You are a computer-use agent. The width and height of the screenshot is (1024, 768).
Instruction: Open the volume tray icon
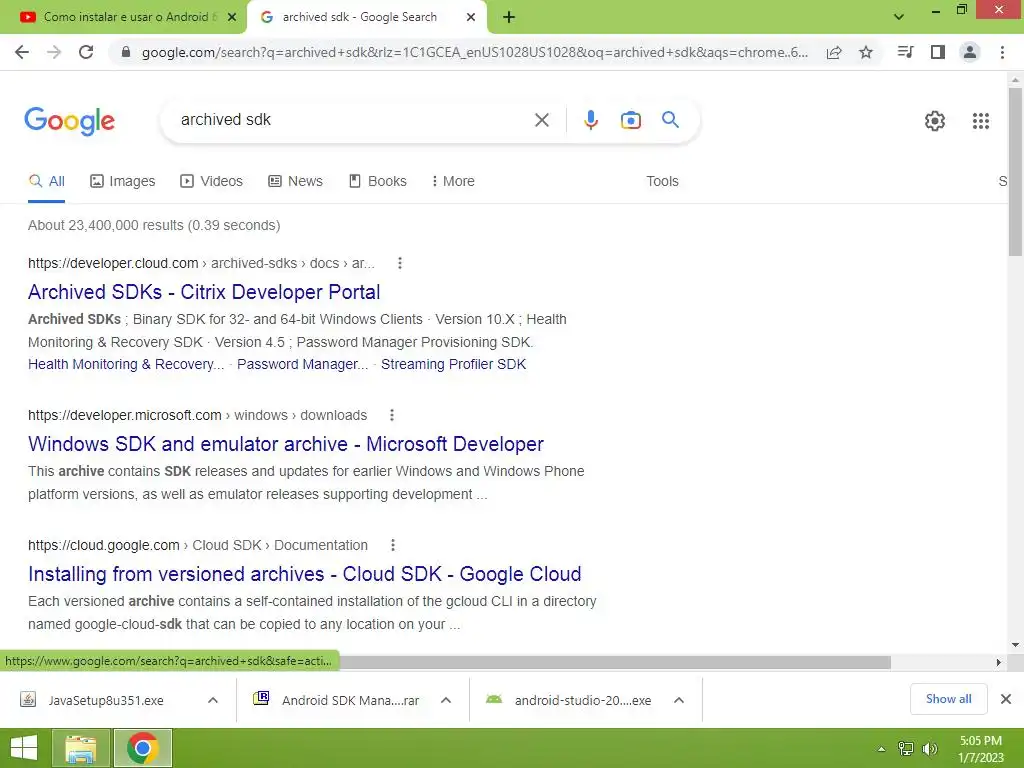click(x=930, y=749)
